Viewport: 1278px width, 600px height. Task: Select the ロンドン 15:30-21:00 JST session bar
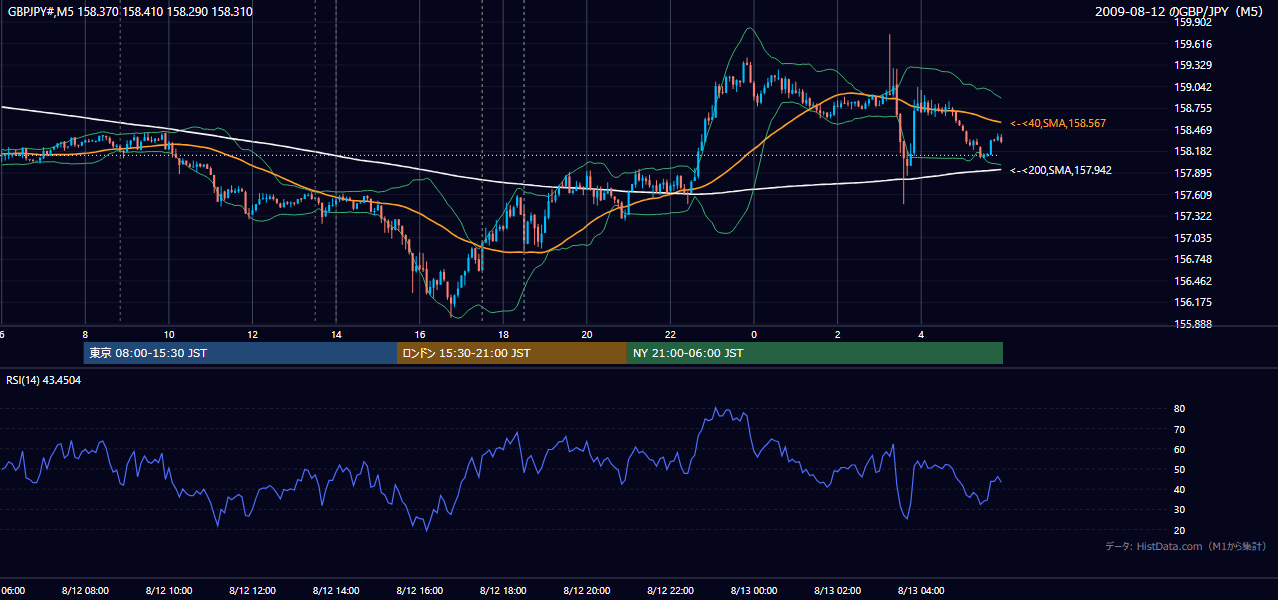click(x=512, y=353)
